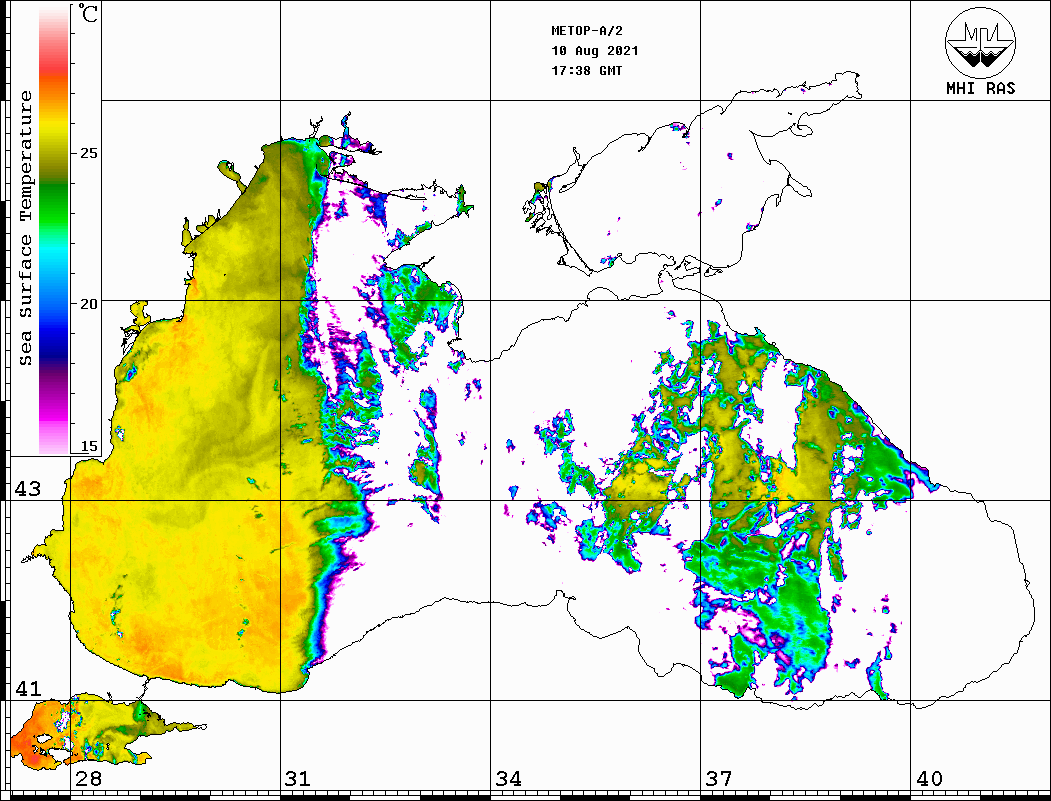Click longitude label '40'
The image size is (1051, 801).
pos(929,778)
